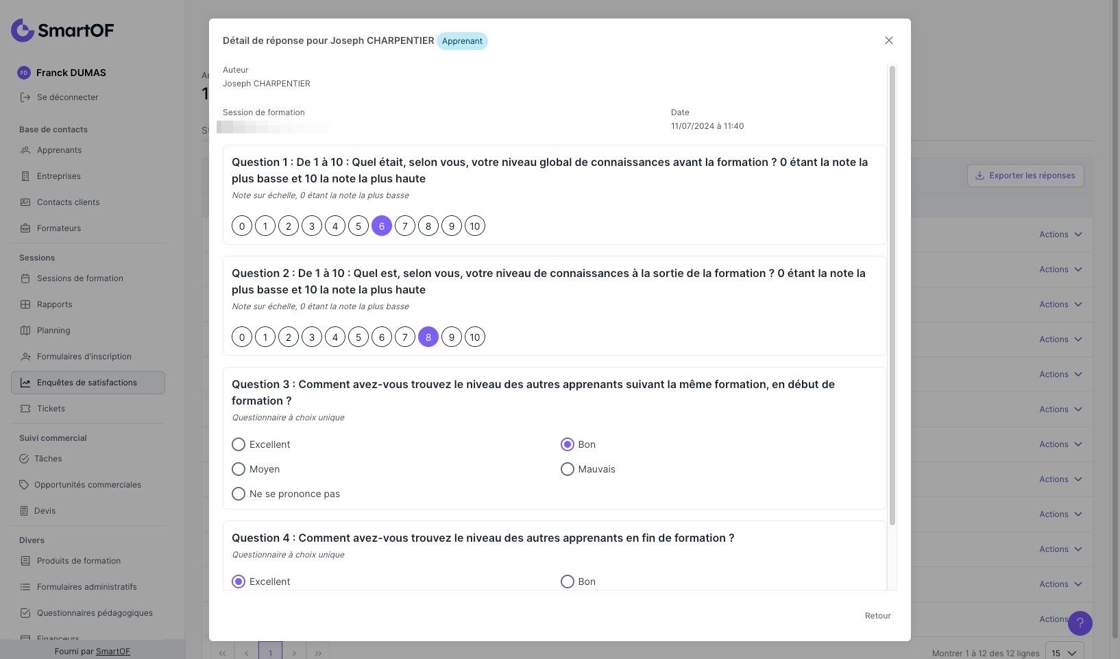The width and height of the screenshot is (1120, 659).
Task: Expand the first row Actions dropdown
Action: click(1060, 234)
